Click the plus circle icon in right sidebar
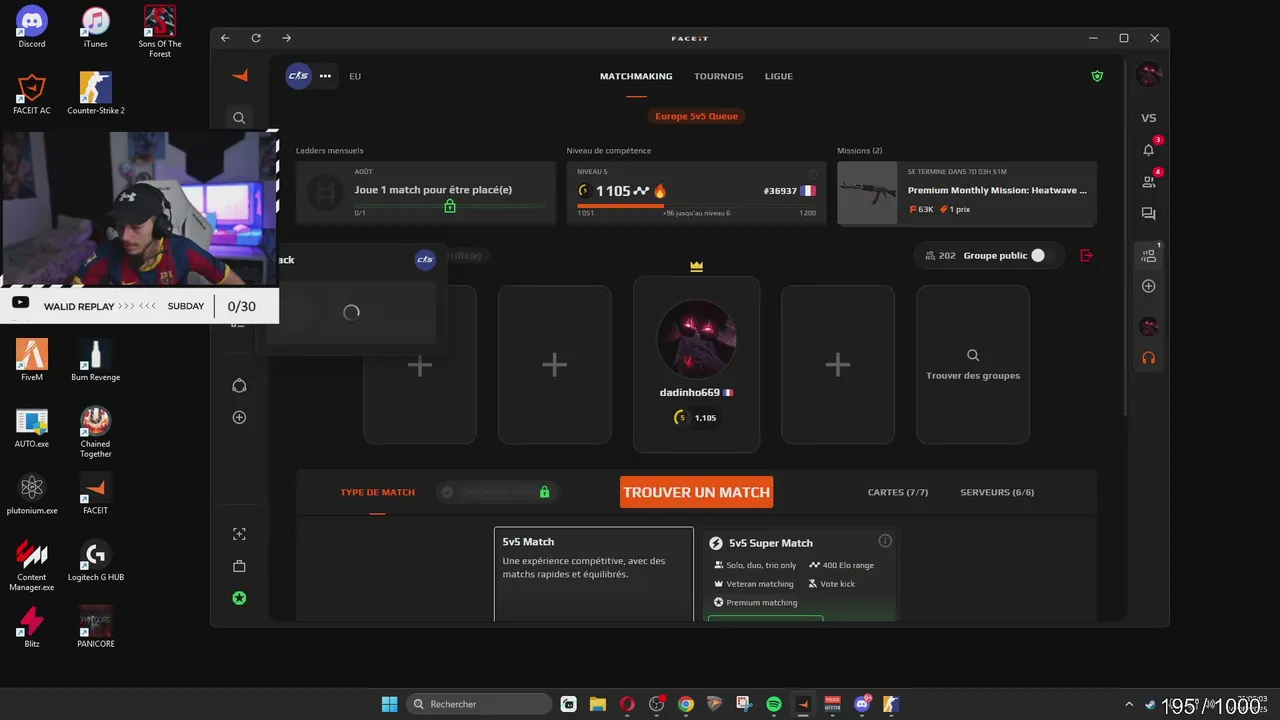 [x=1149, y=286]
